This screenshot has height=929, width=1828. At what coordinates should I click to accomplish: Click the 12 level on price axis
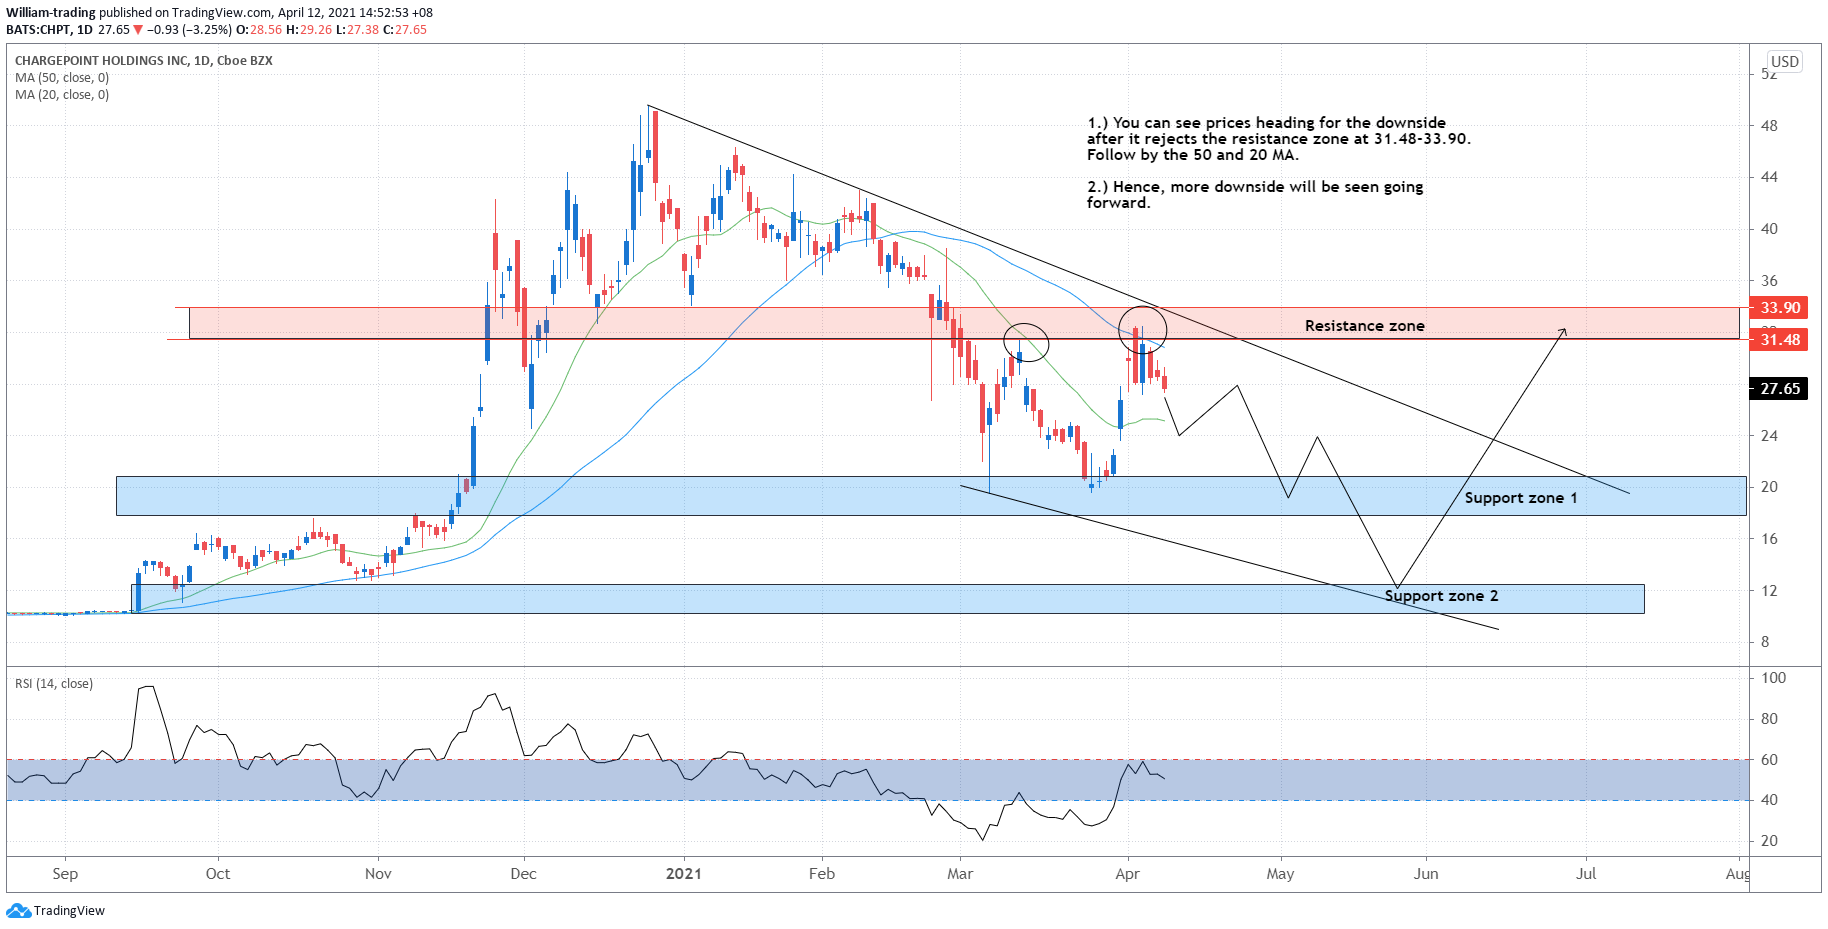click(1769, 591)
